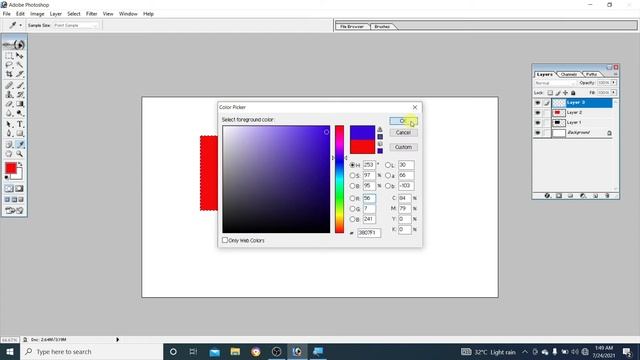
Task: Confirm color with OK button
Action: [403, 121]
